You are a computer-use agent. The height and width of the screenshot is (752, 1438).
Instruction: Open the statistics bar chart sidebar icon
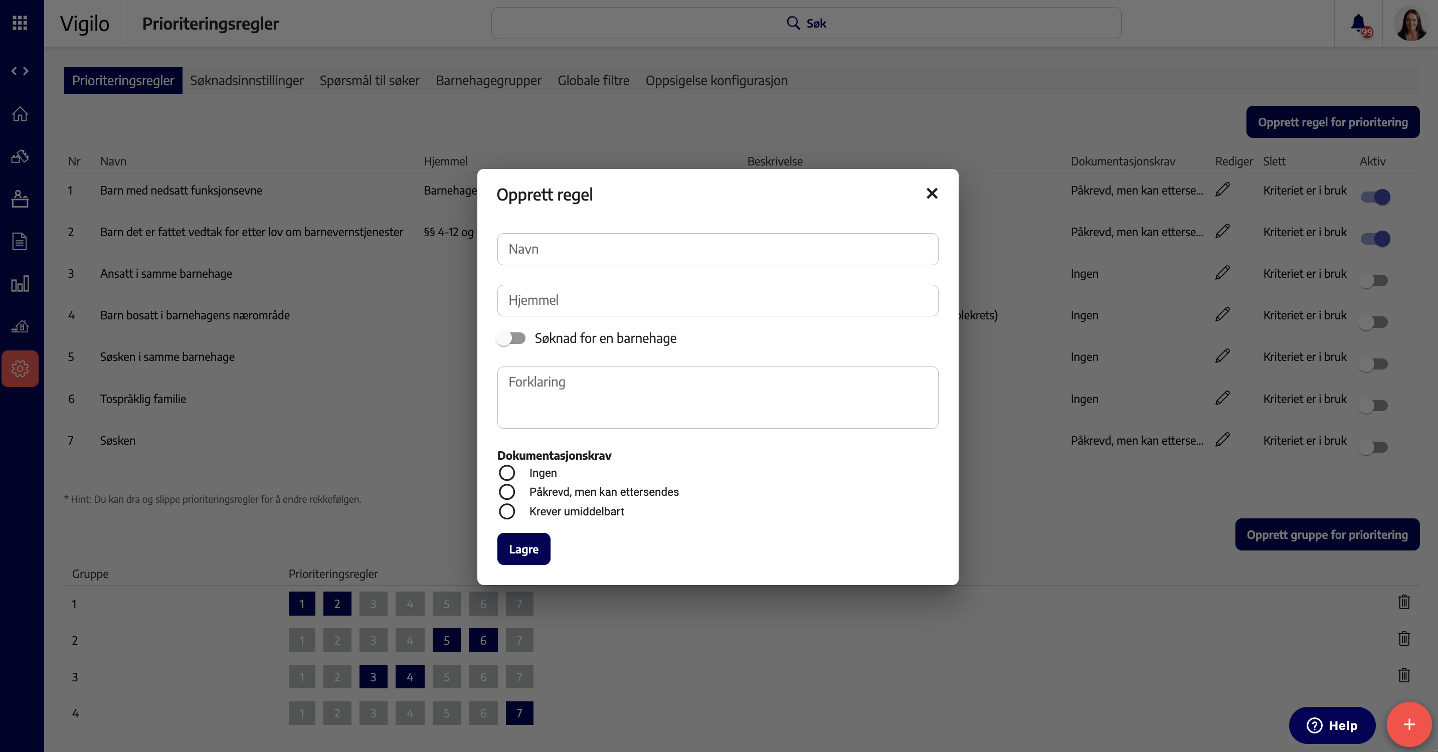coord(20,284)
